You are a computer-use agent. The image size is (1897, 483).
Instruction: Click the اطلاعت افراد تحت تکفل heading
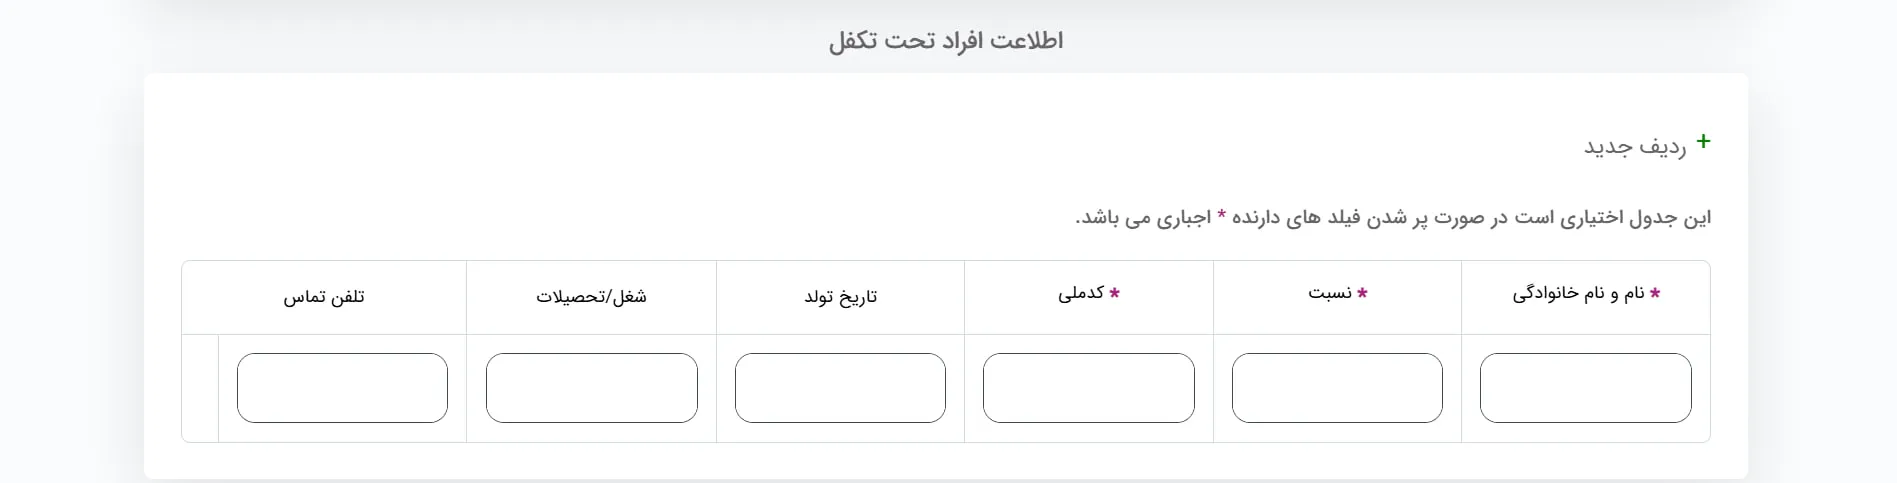coord(946,41)
